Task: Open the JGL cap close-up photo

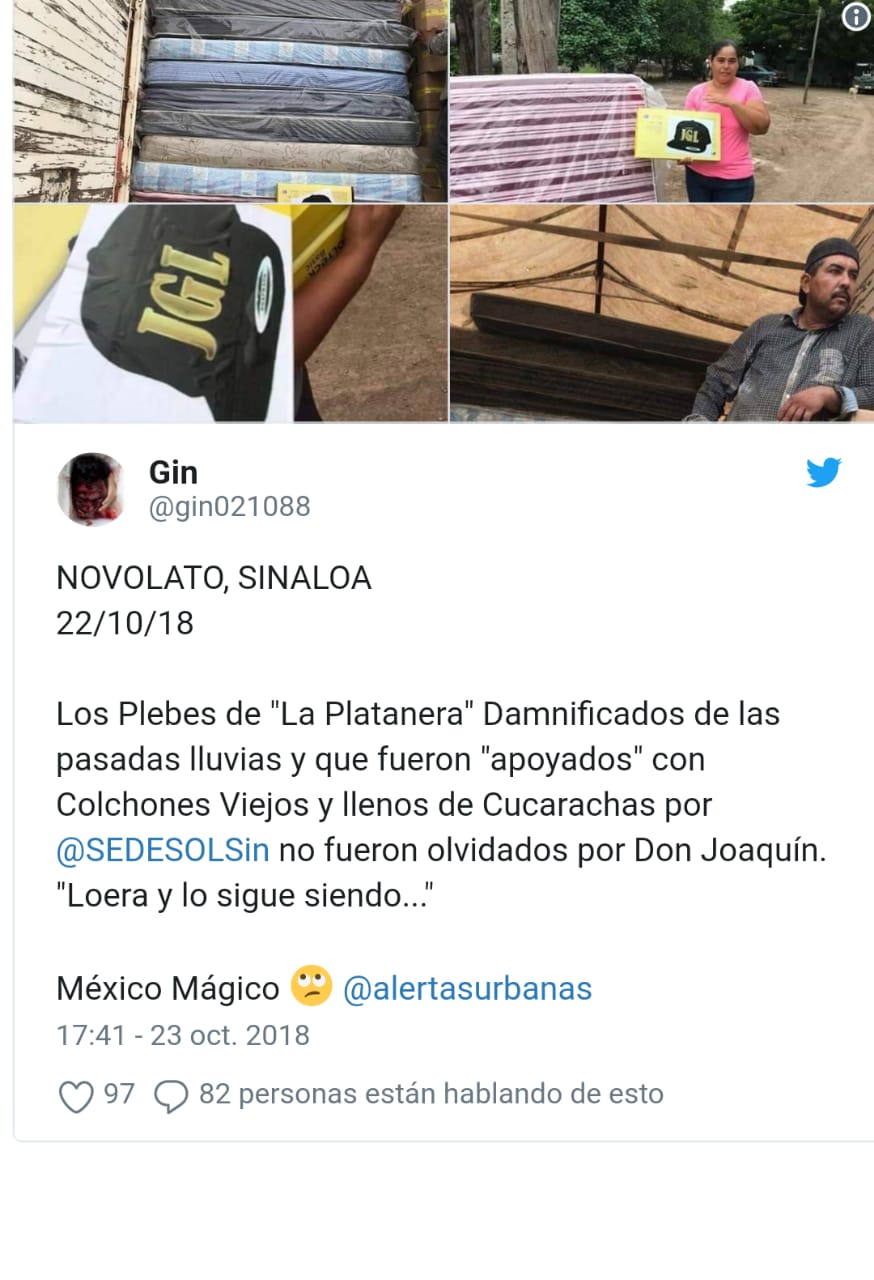Action: pyautogui.click(x=230, y=314)
